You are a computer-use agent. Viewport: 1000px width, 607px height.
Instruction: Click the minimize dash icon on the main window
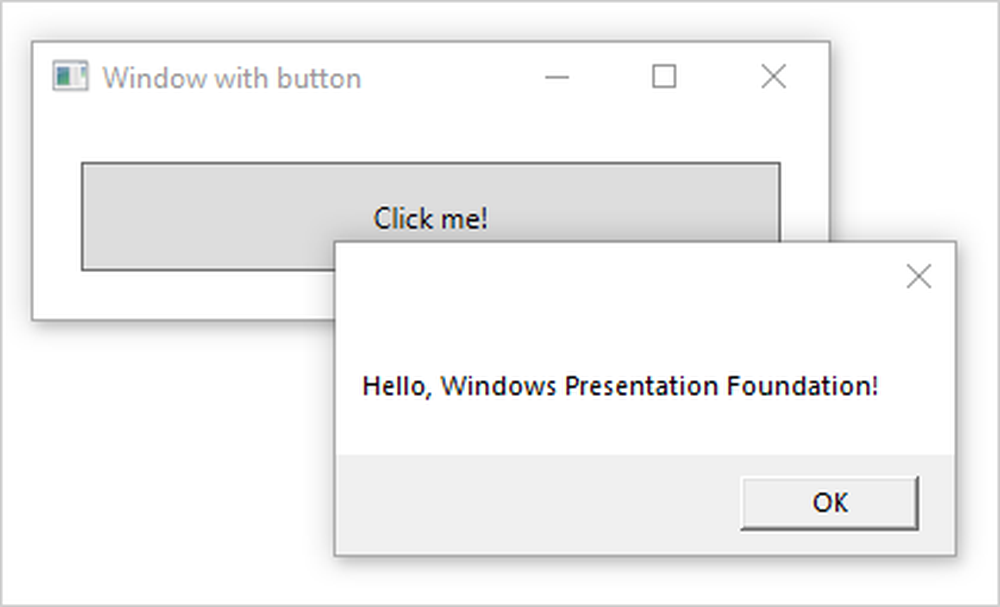558,76
